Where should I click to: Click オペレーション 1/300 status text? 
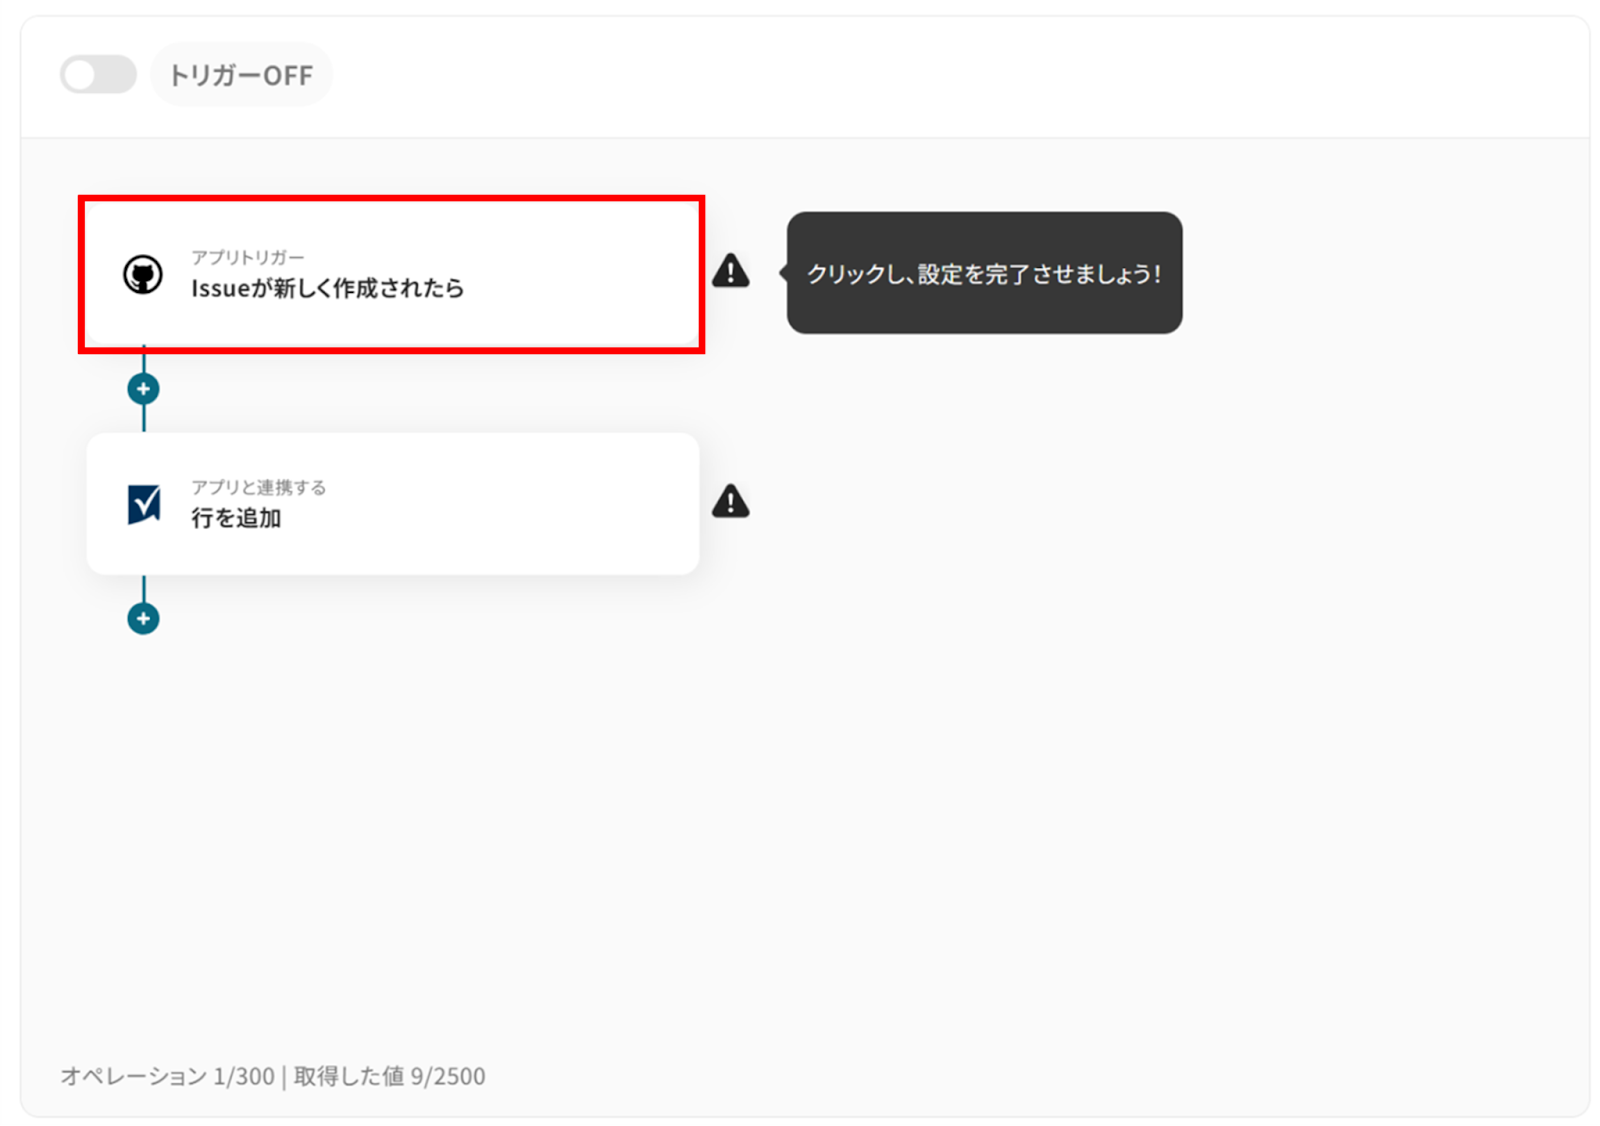click(167, 1076)
